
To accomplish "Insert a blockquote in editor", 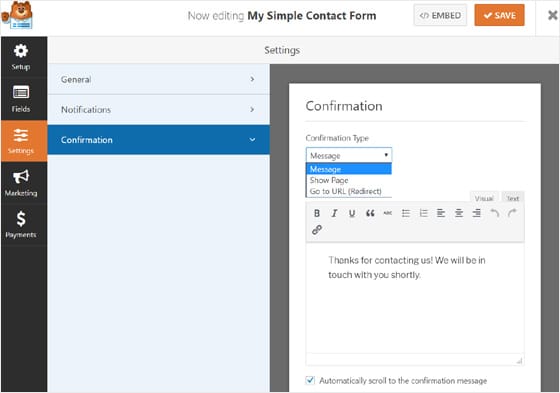I will point(370,213).
